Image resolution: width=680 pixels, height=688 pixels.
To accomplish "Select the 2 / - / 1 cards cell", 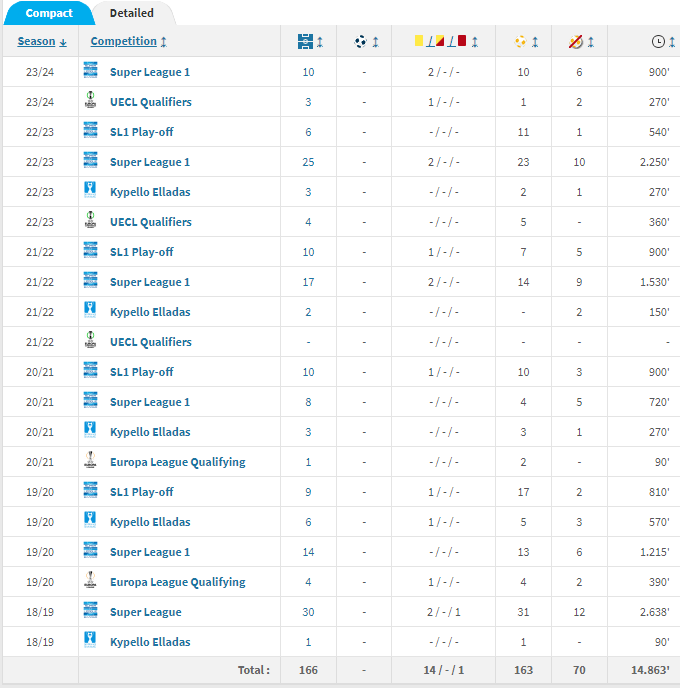I will point(444,612).
